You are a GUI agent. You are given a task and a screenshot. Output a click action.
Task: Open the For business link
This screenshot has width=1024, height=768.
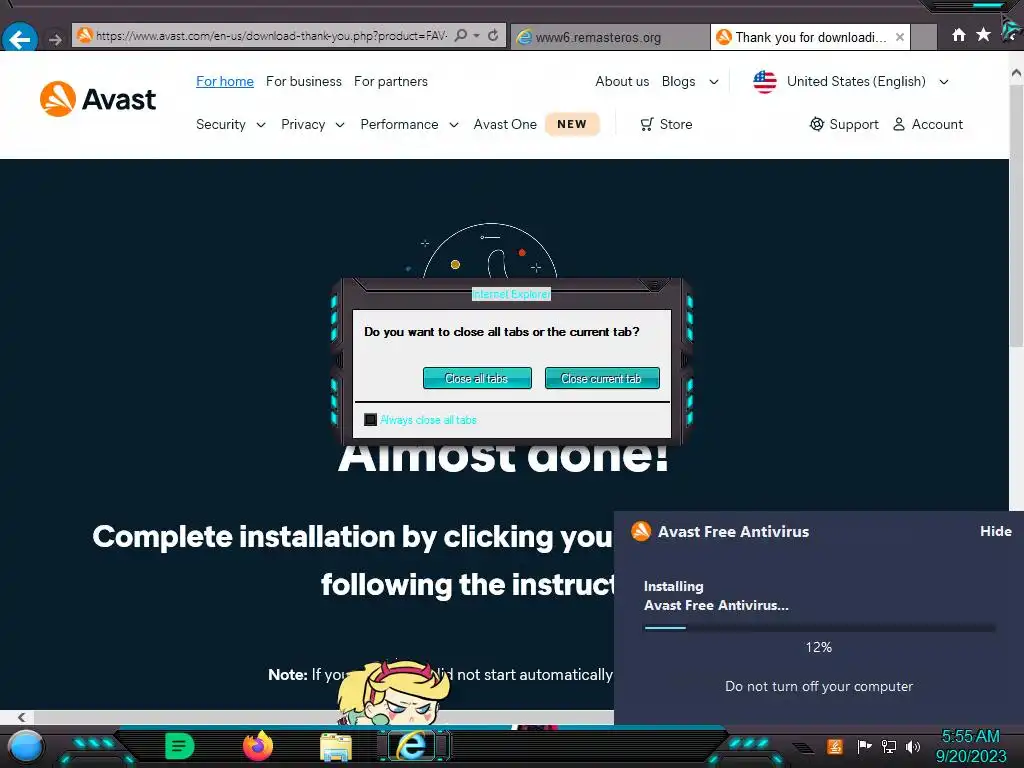click(304, 82)
